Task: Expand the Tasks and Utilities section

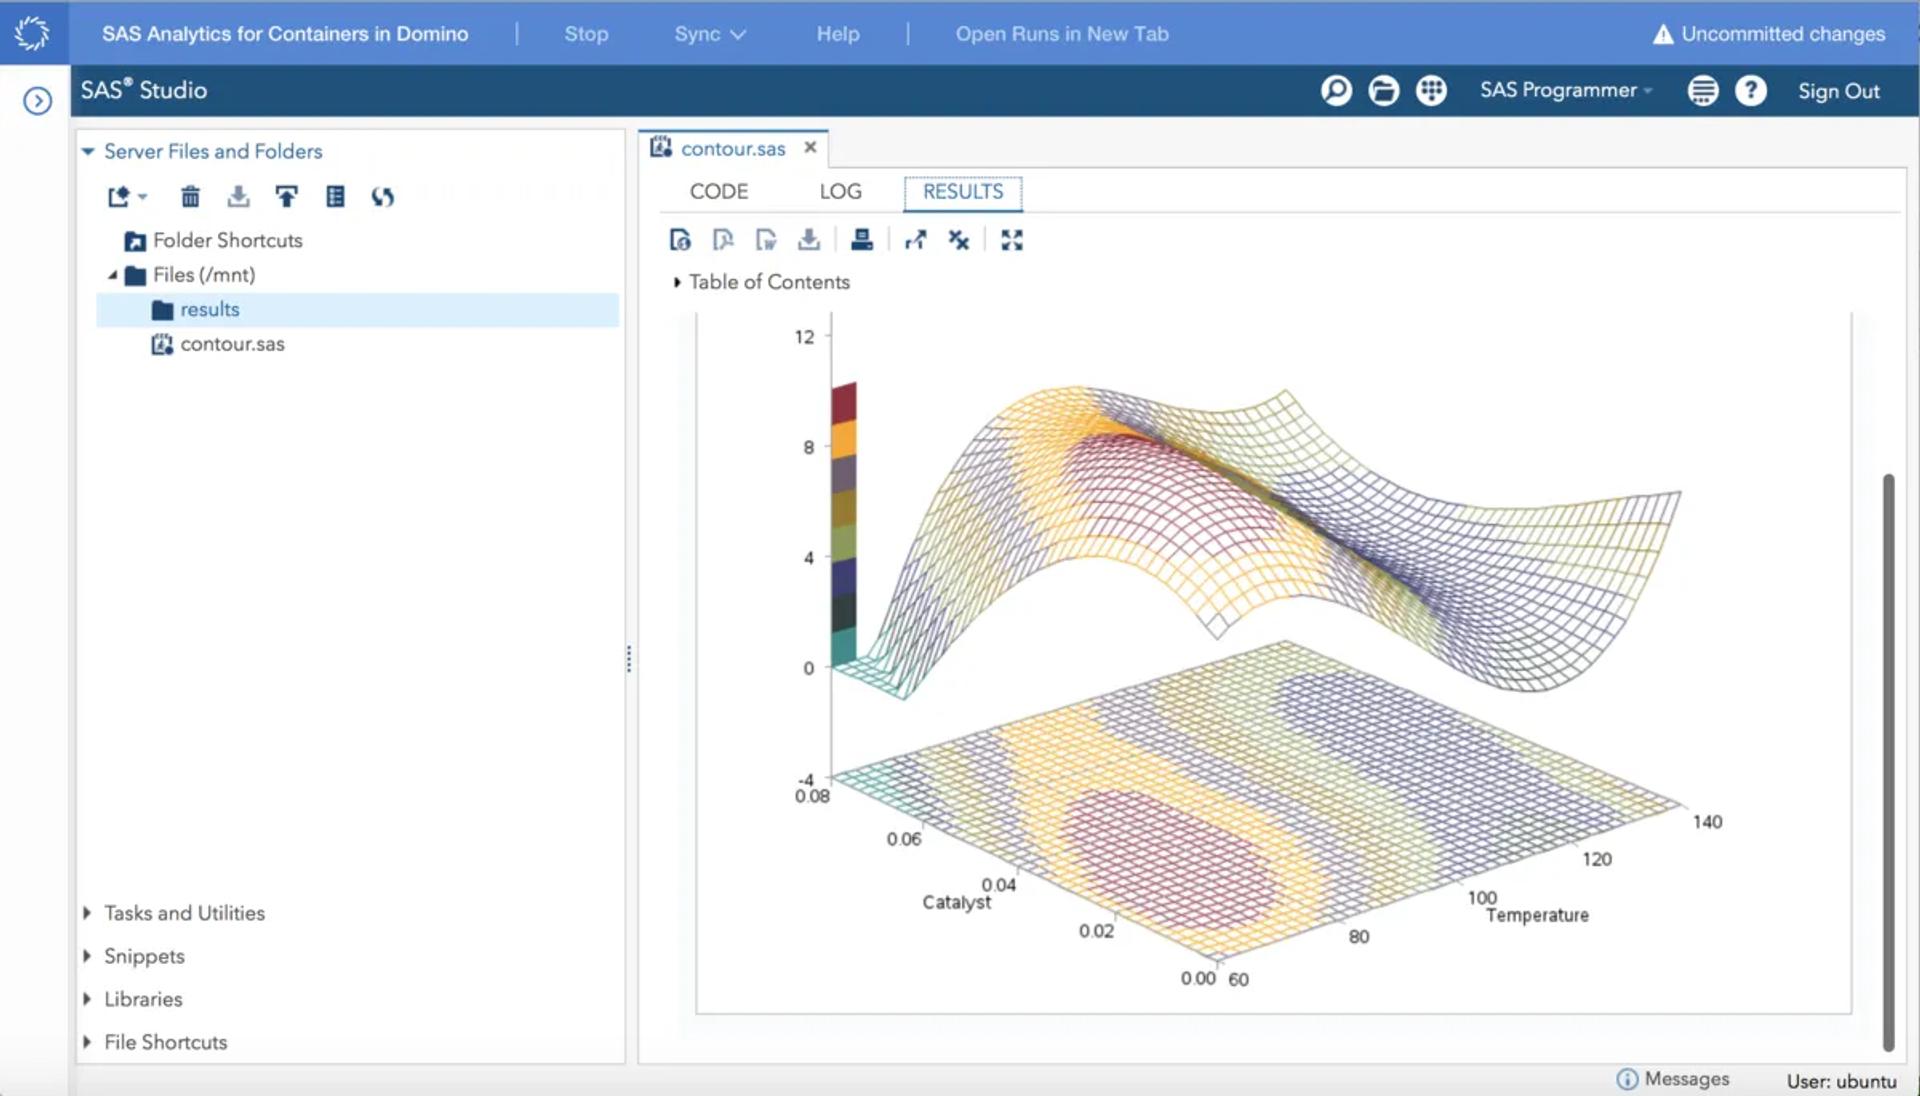Action: point(87,913)
